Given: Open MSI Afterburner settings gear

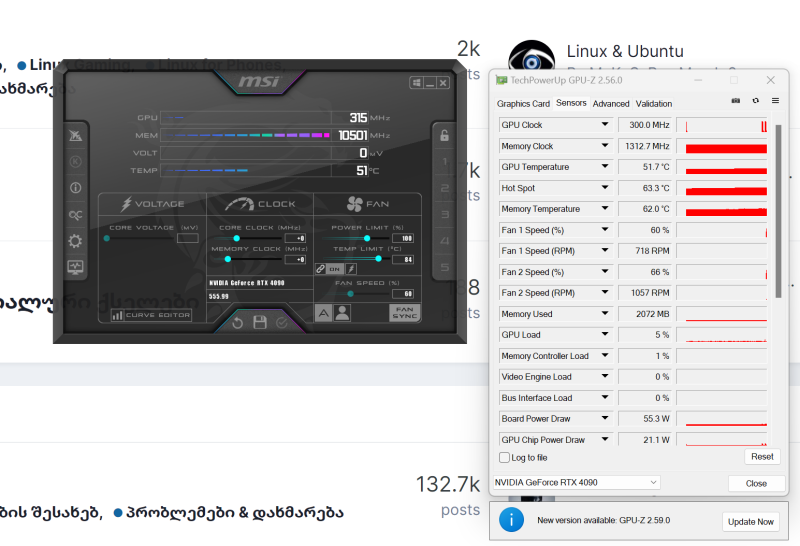Looking at the screenshot, I should (x=75, y=241).
